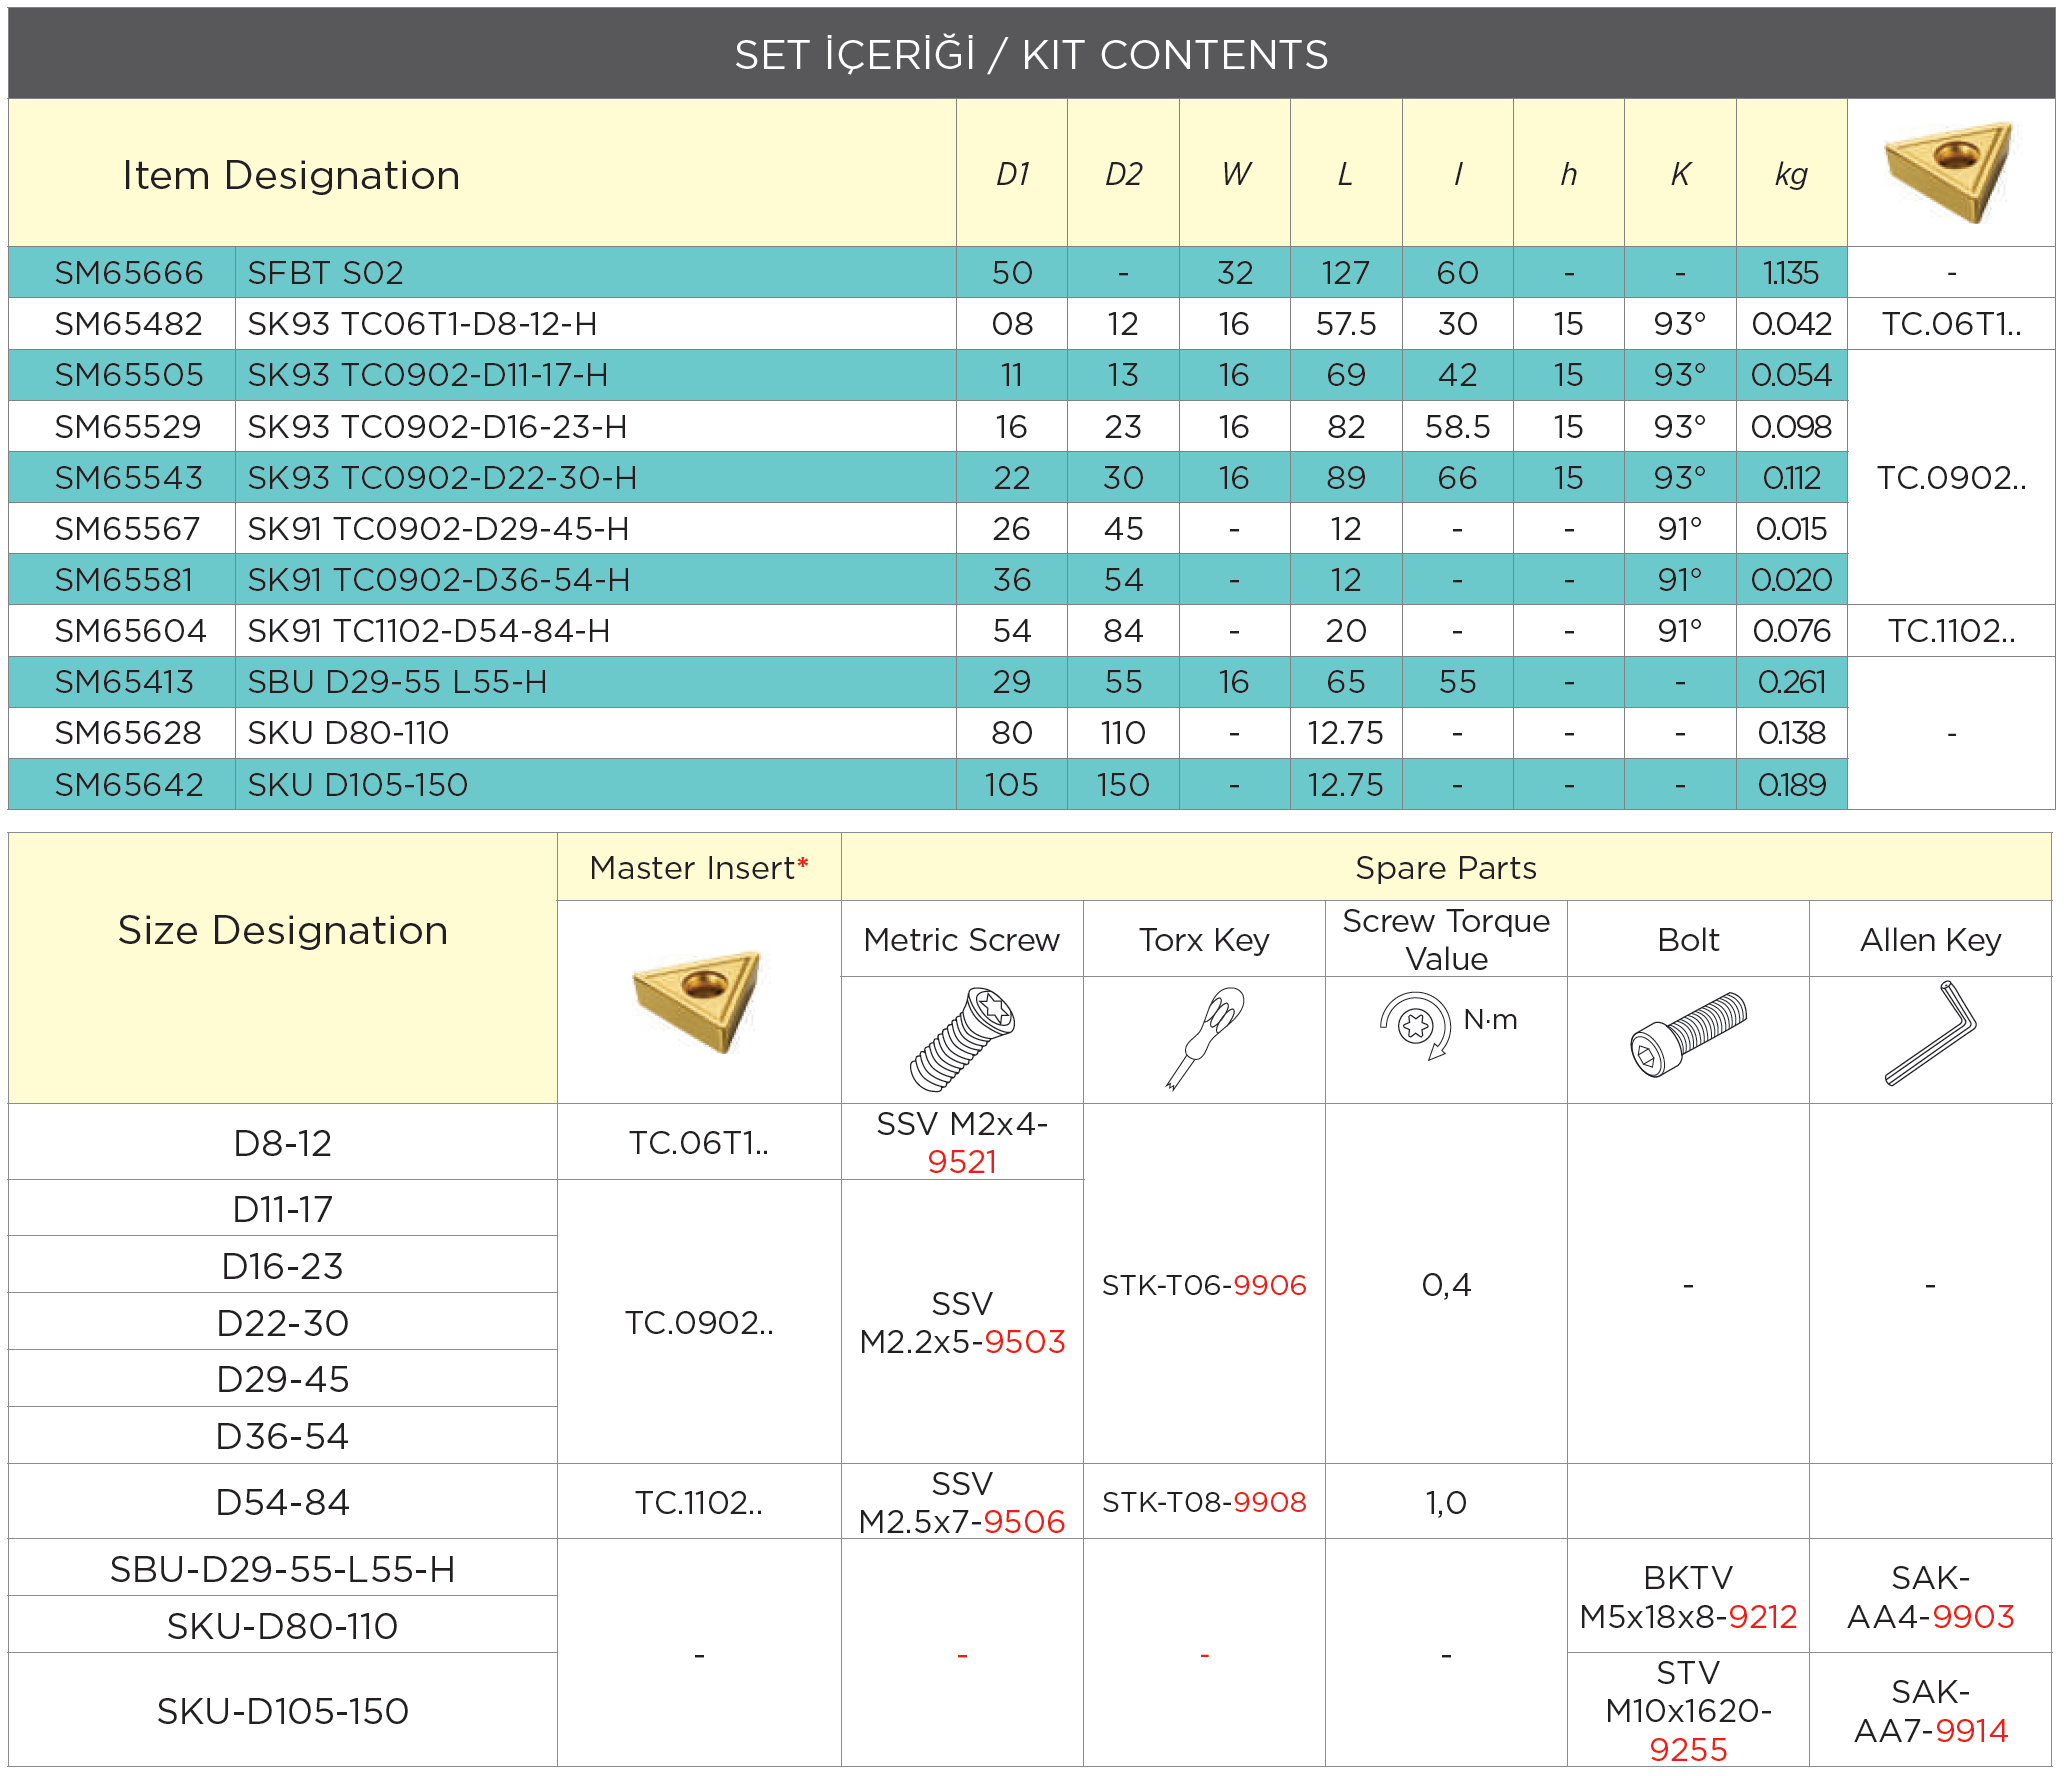Click the triangular insert image in top table header
The width and height of the screenshot is (2067, 1776).
pyautogui.click(x=1948, y=172)
